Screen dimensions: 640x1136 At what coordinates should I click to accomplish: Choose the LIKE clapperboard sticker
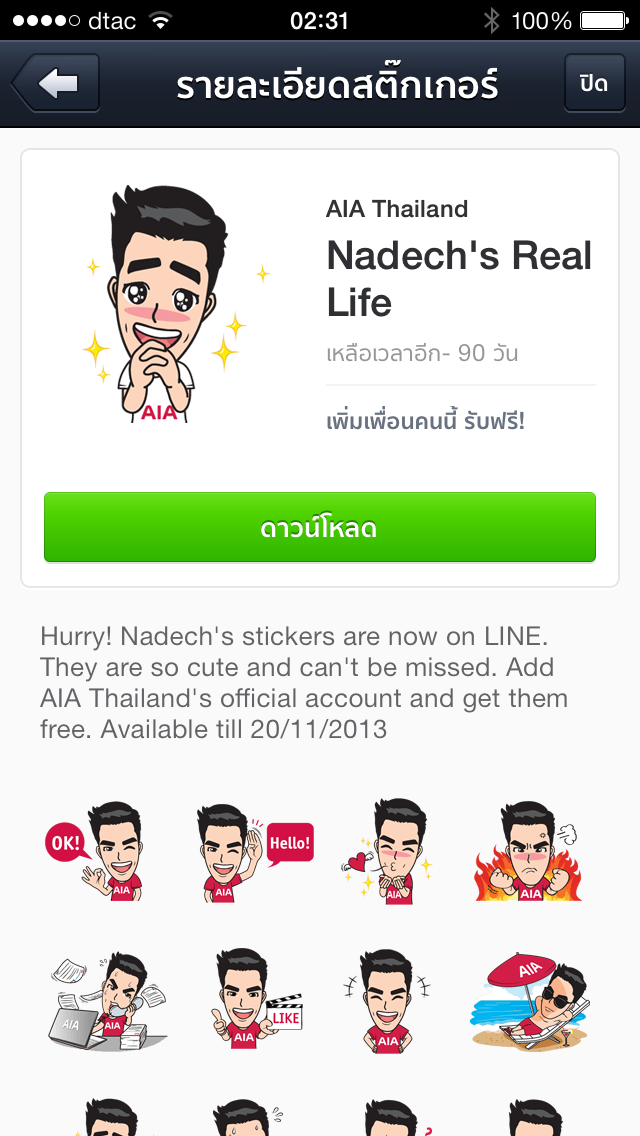click(x=255, y=998)
